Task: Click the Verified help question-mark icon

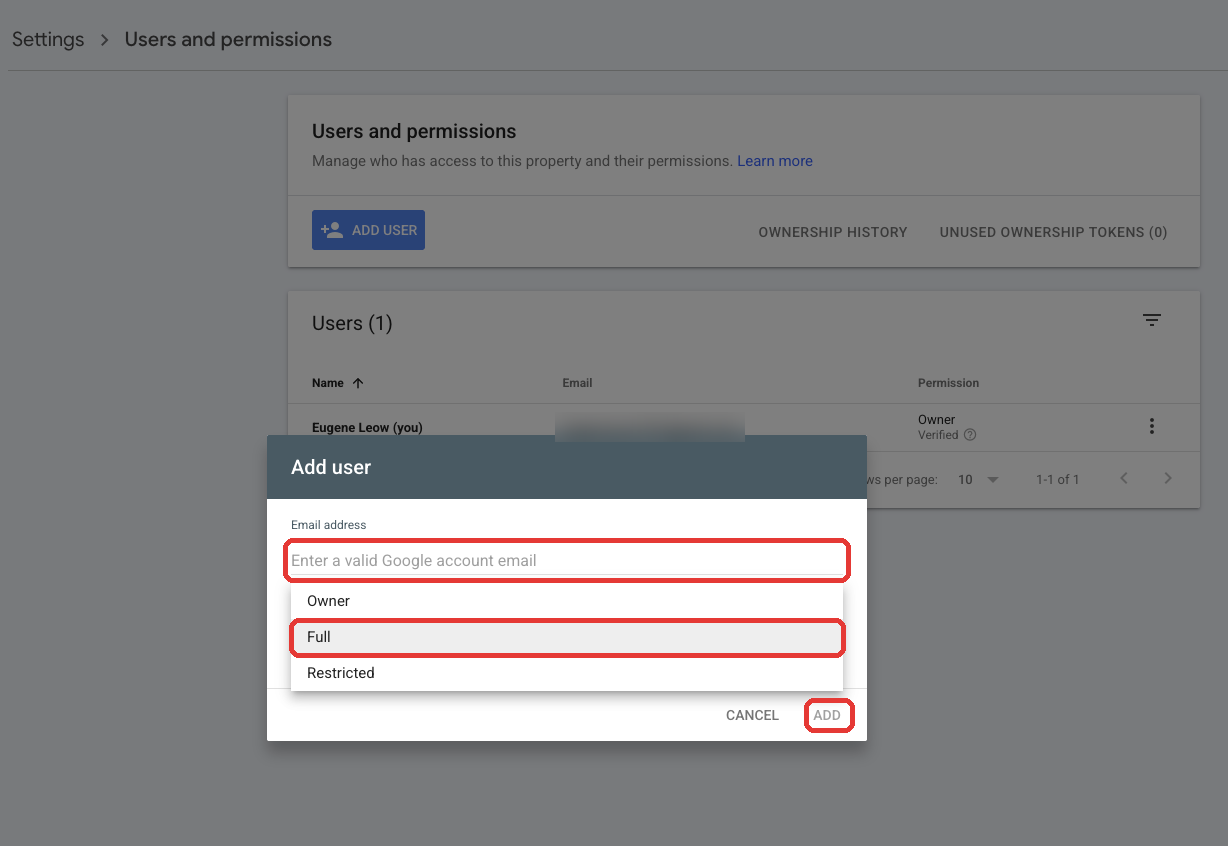Action: click(970, 435)
